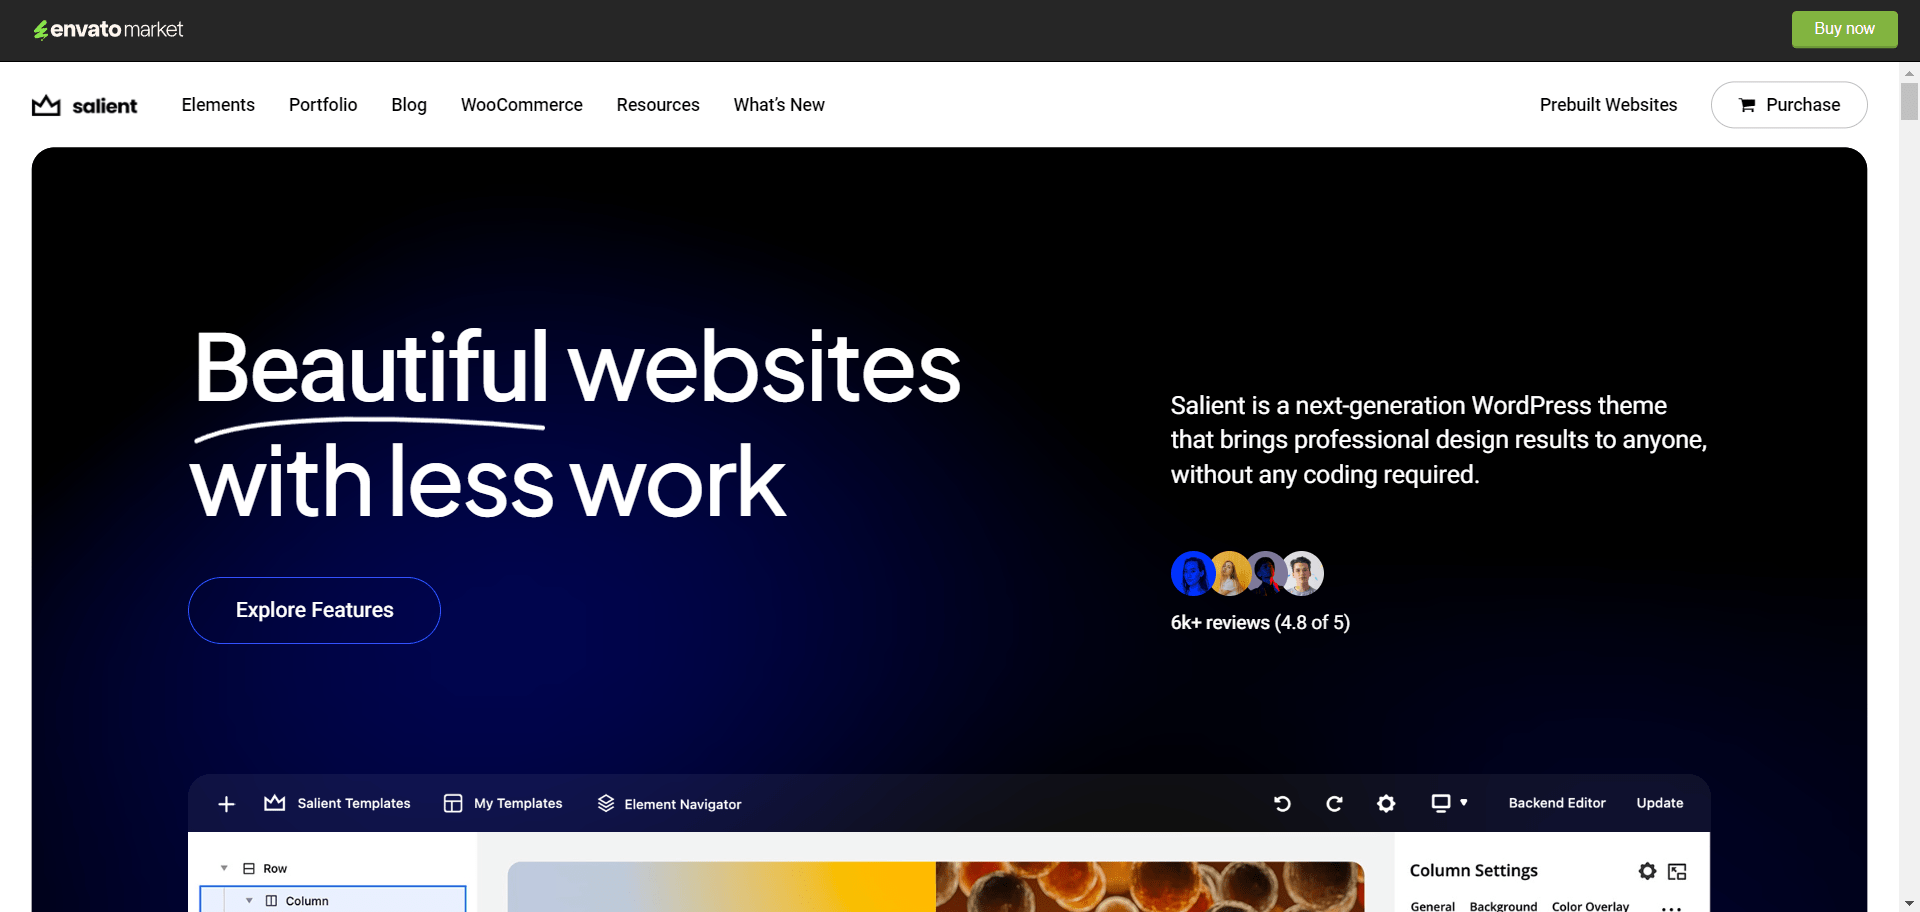Screen dimensions: 1920x912
Task: Open Salient Templates in builder toolbar
Action: pyautogui.click(x=354, y=803)
